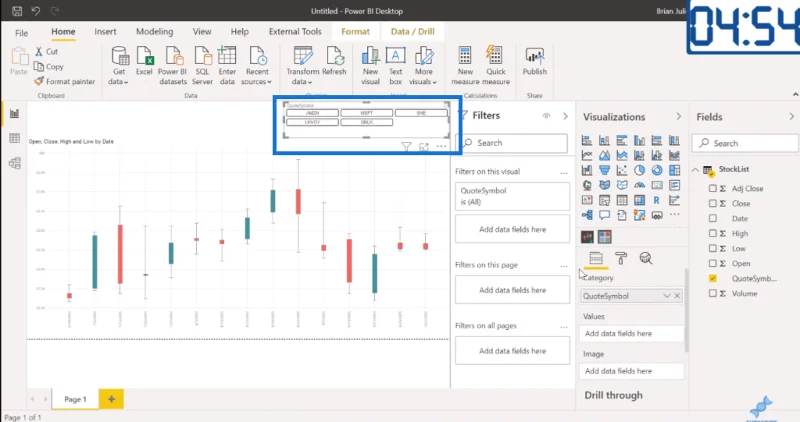Screen dimensions: 800x422
Task: Switch to the Modeling ribbon tab
Action: [x=155, y=32]
